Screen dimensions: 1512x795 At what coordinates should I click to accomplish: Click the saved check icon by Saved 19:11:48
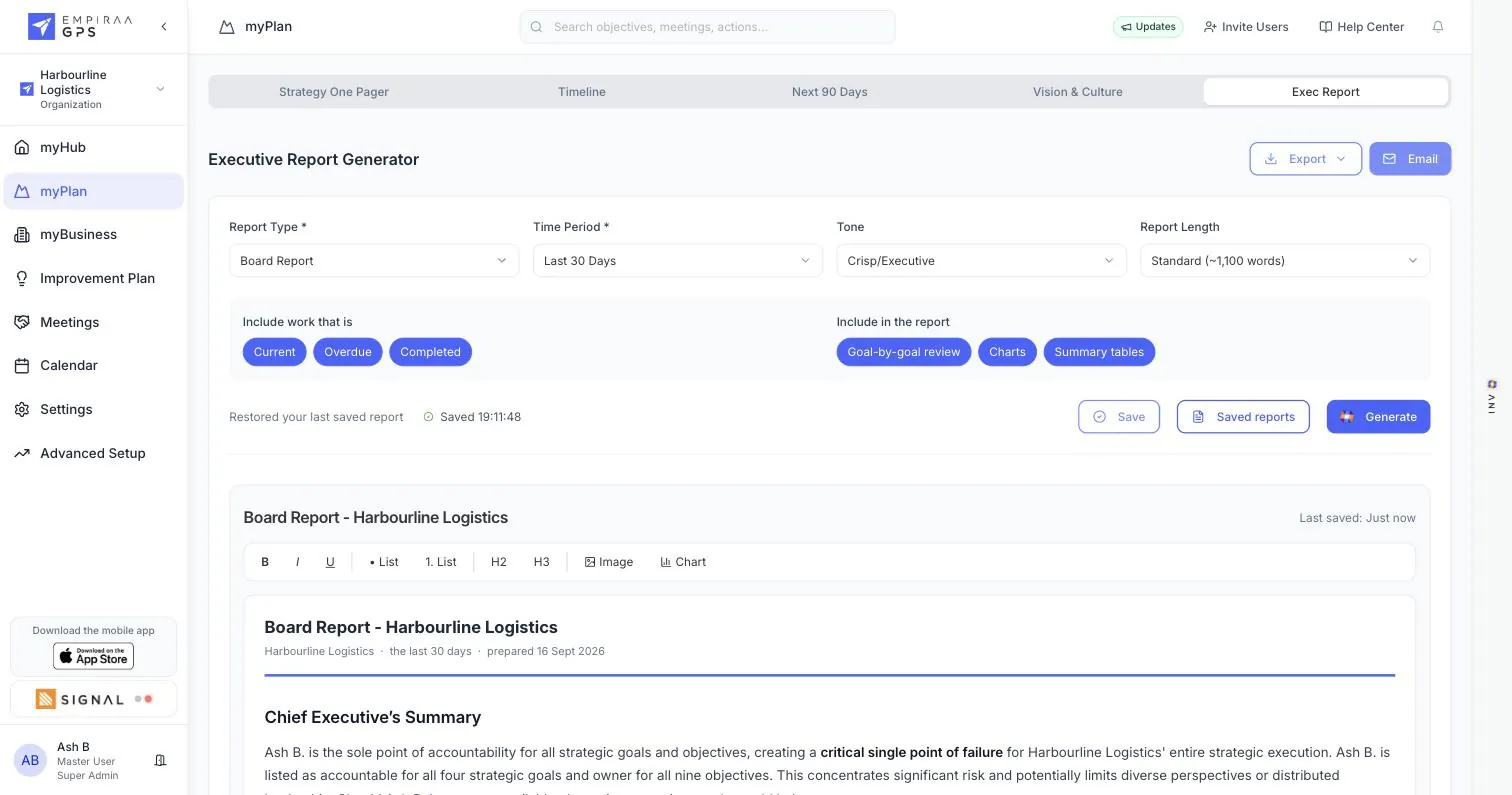pyautogui.click(x=428, y=417)
